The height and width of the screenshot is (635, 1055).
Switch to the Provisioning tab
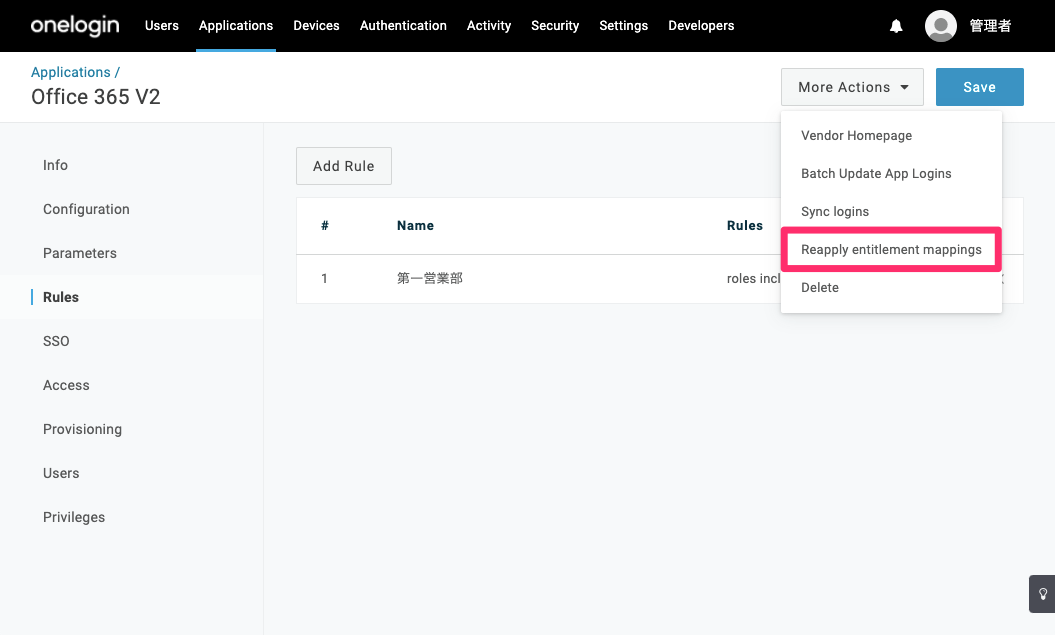(x=82, y=429)
